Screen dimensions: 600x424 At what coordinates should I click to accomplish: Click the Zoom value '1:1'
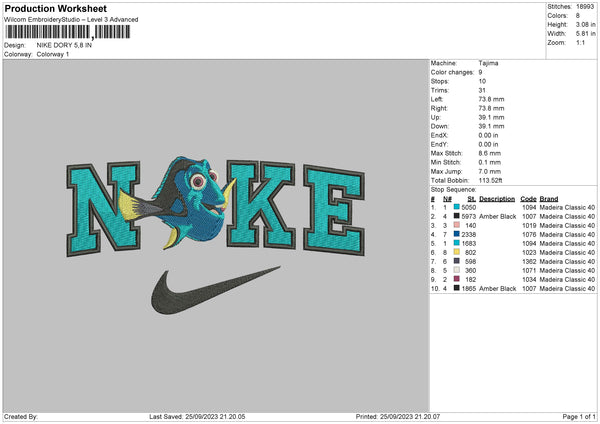click(x=580, y=42)
